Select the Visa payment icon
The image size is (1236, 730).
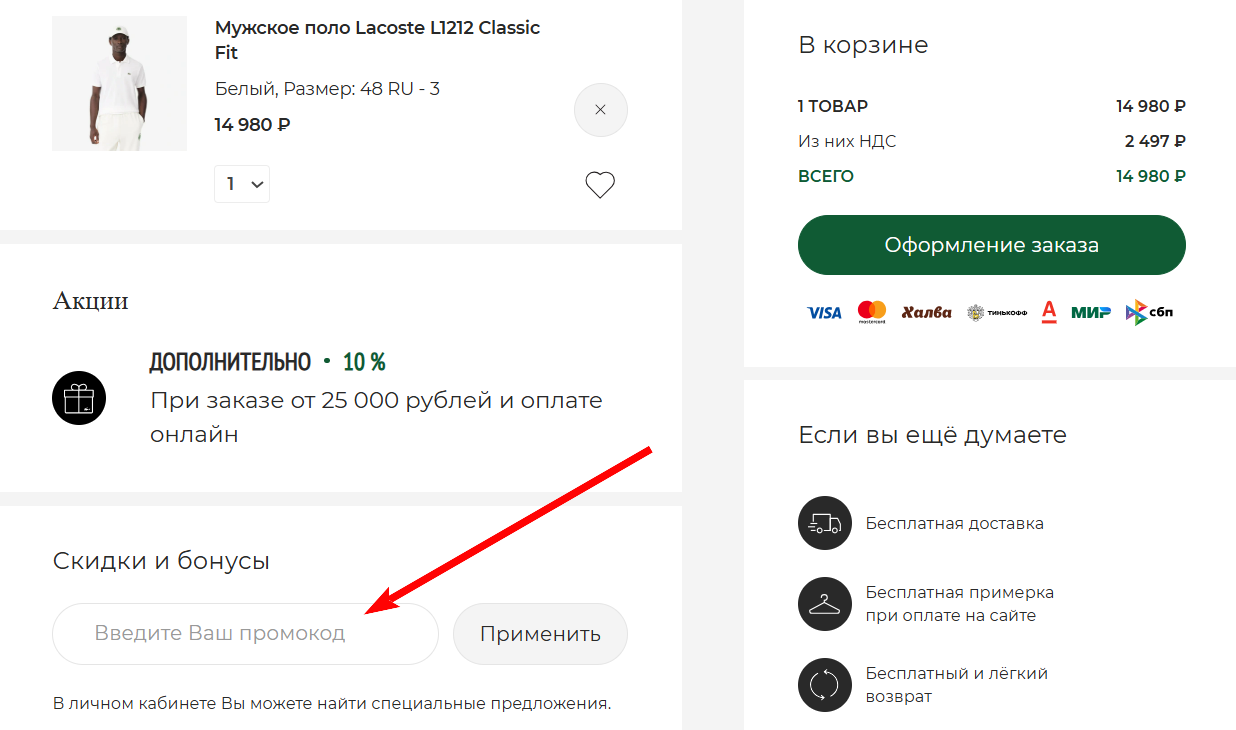[824, 312]
